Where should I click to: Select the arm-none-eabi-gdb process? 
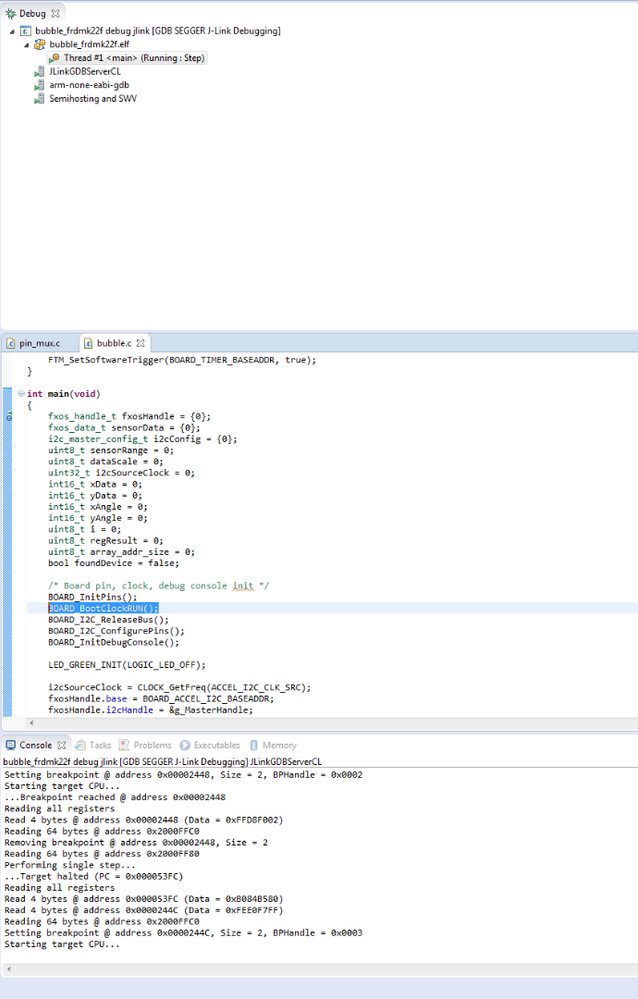pos(89,85)
